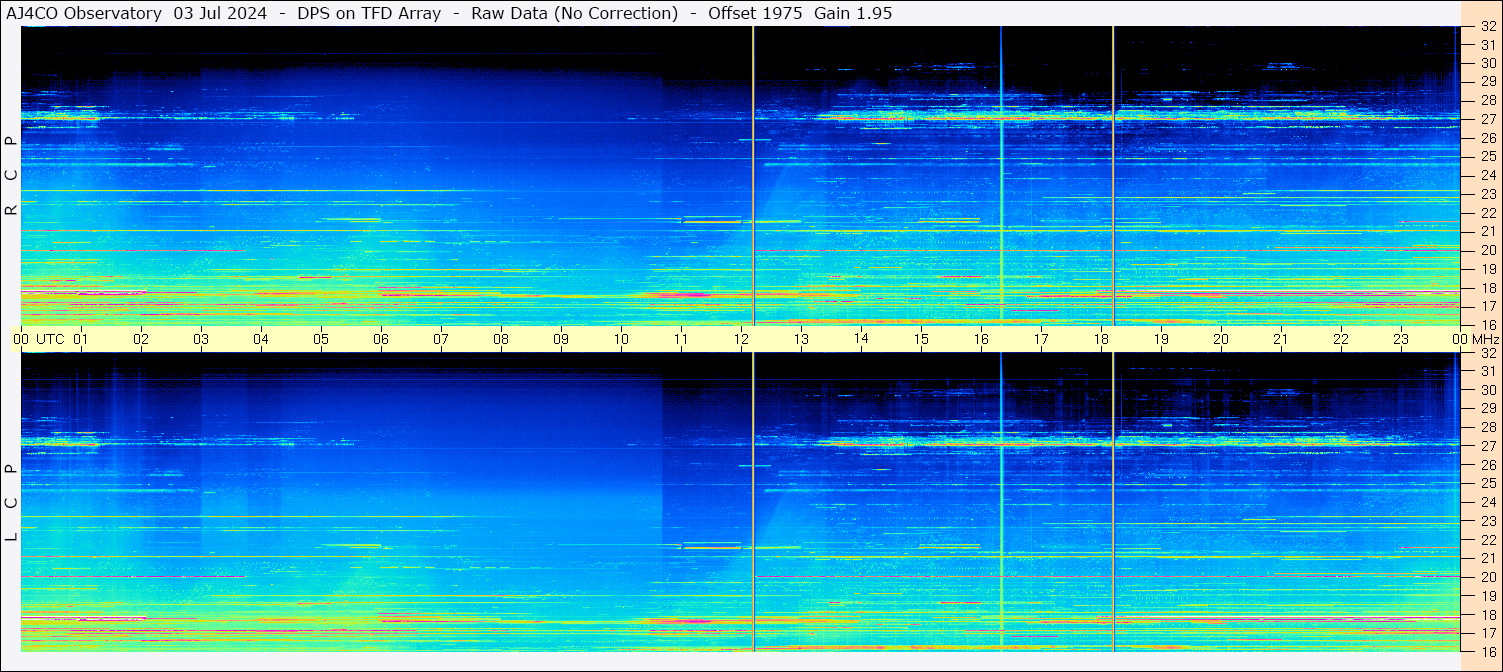
Task: Select the 05 hour tick label
Action: [321, 339]
